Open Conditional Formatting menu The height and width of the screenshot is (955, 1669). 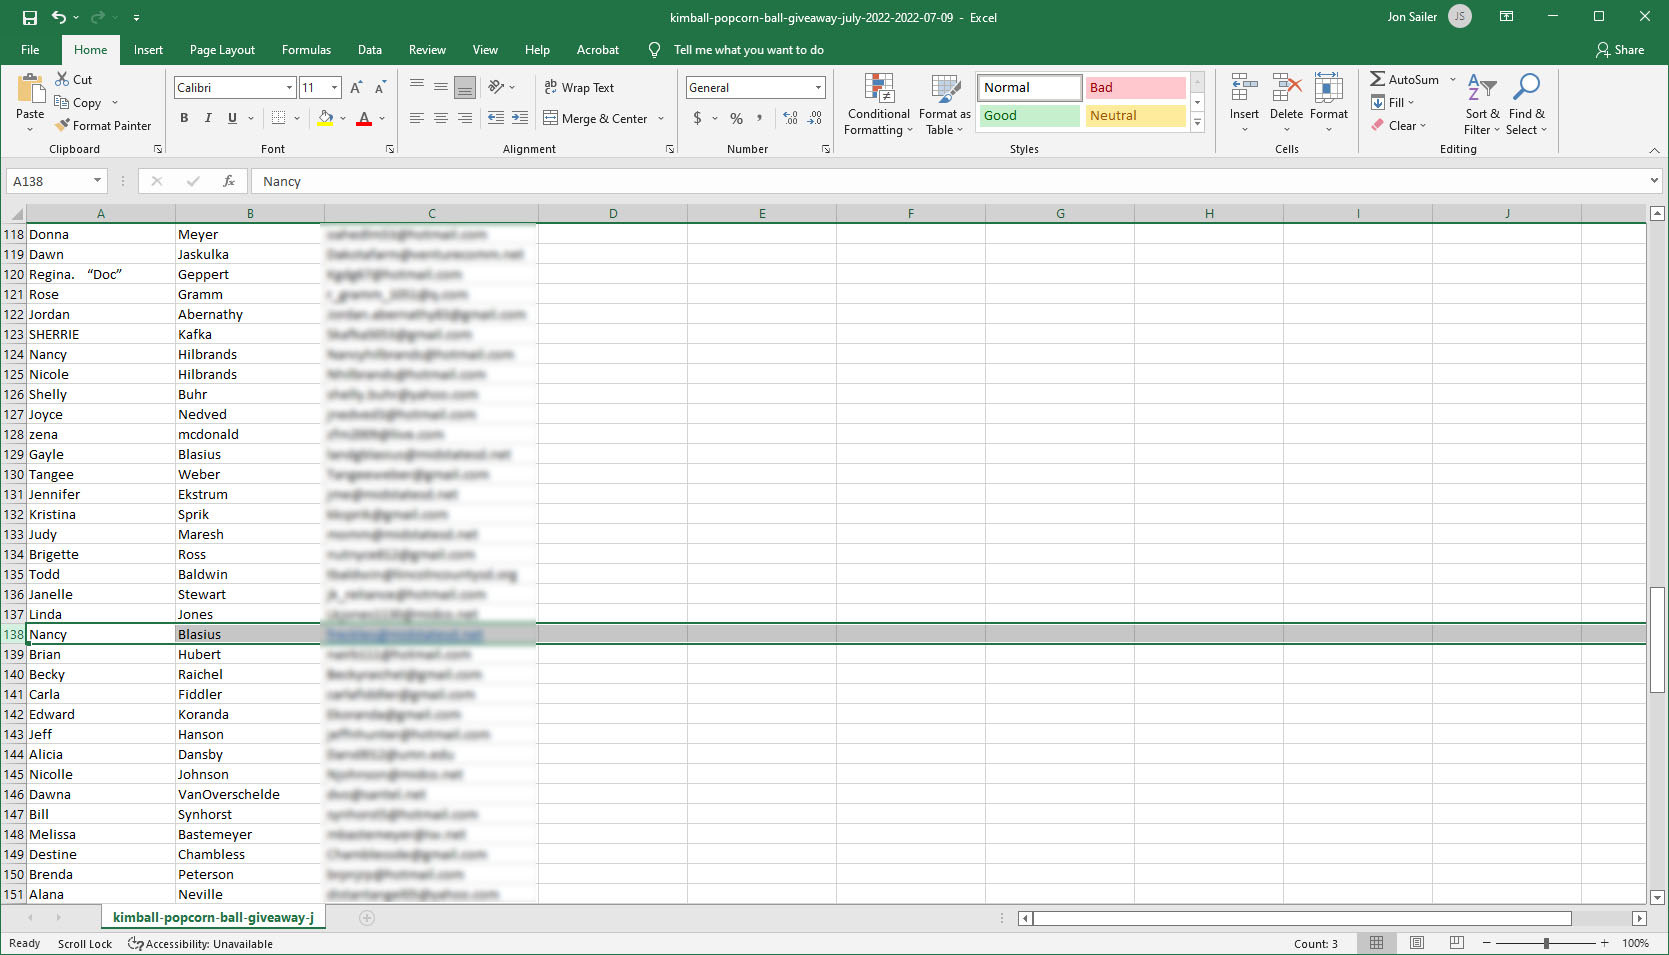click(878, 105)
